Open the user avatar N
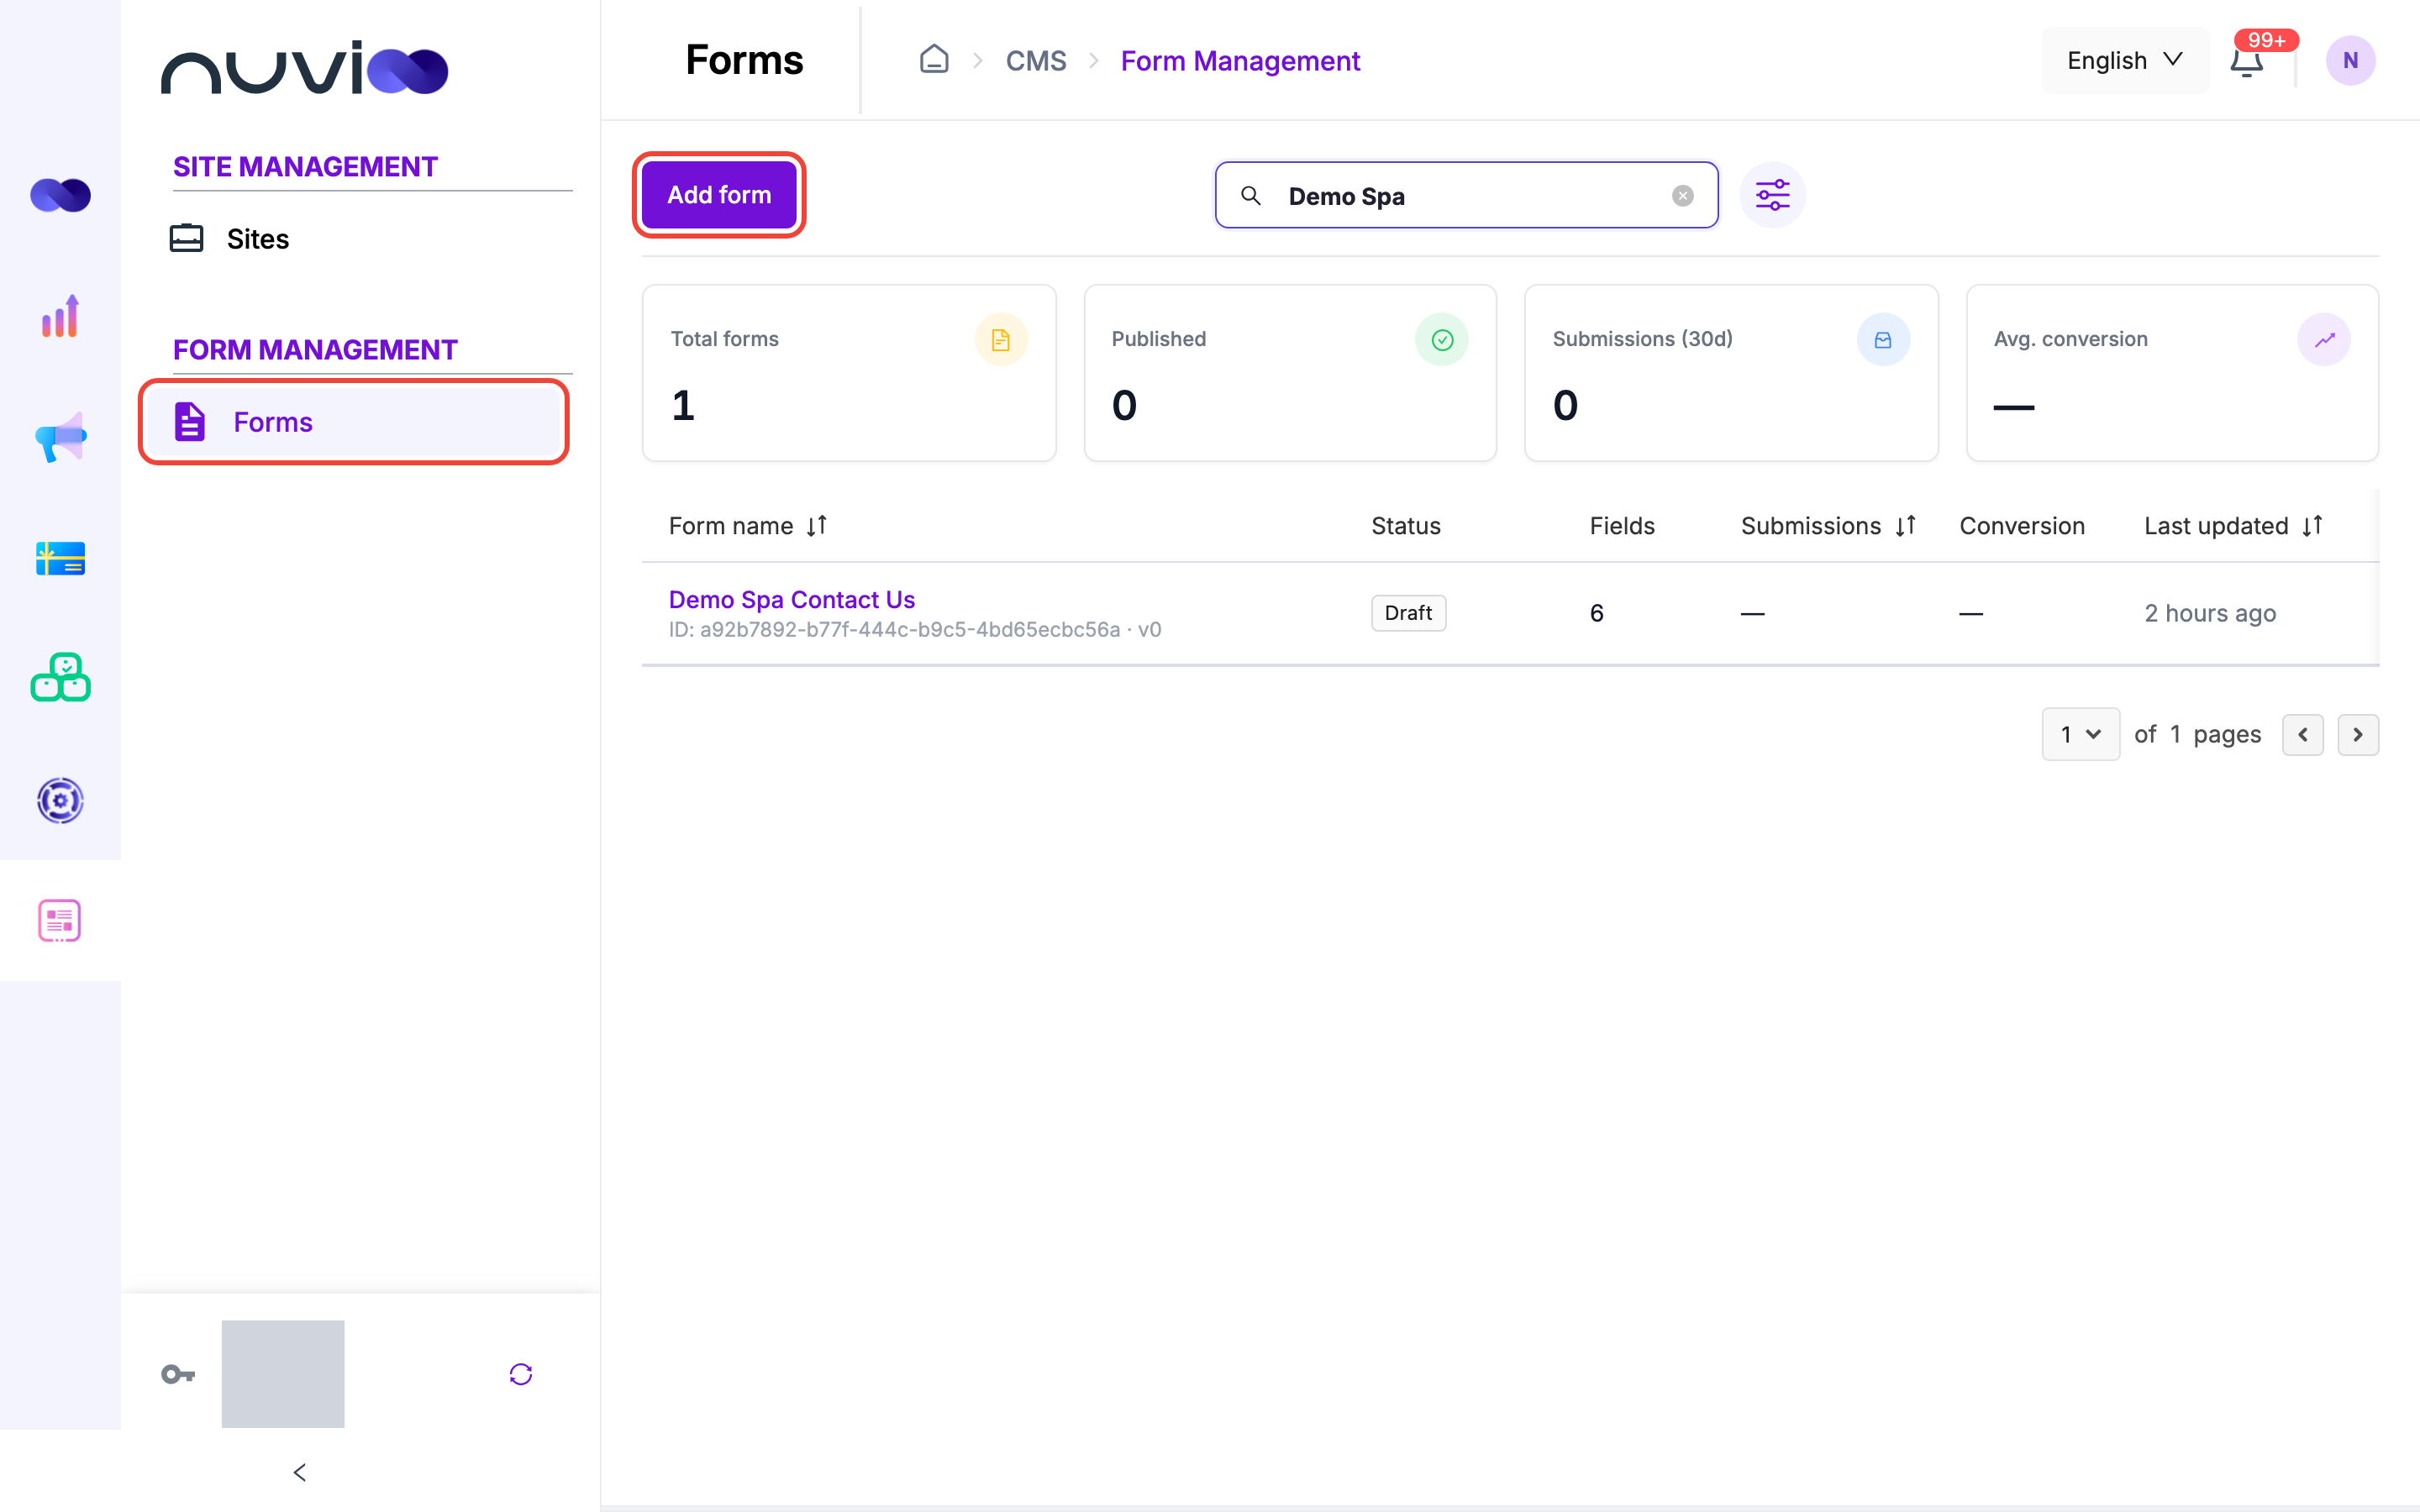 click(2350, 60)
